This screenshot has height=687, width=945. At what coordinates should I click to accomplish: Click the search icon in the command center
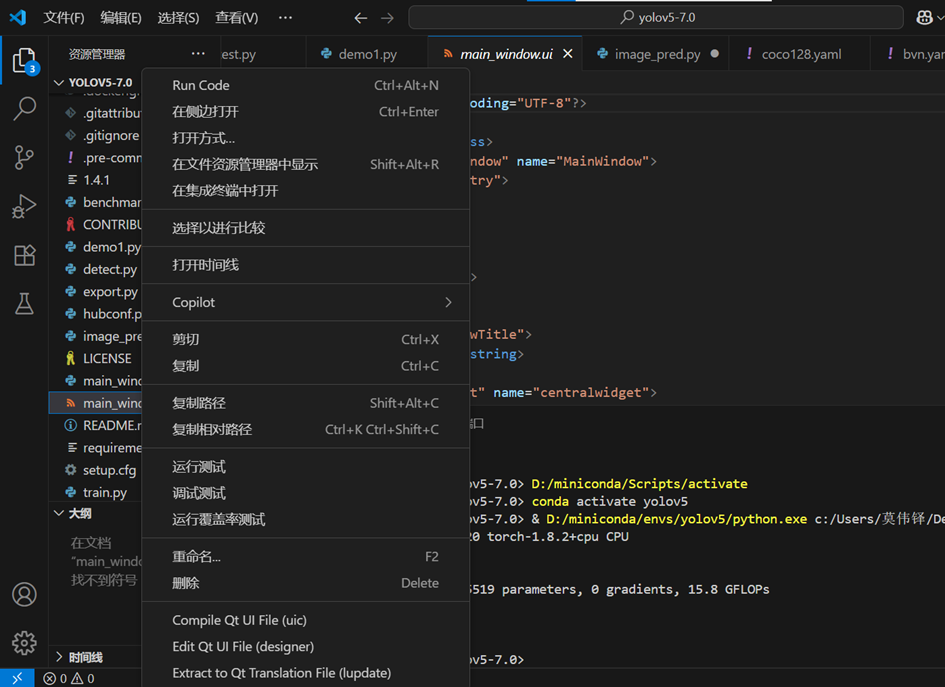point(627,17)
